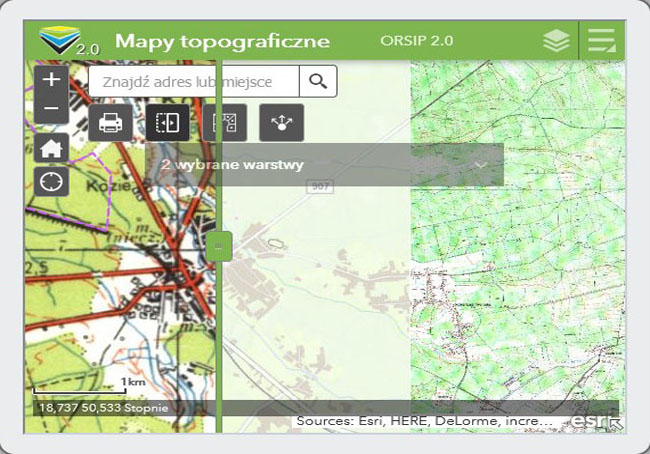Open the main hamburger menu
The width and height of the screenshot is (650, 454).
pyautogui.click(x=602, y=41)
